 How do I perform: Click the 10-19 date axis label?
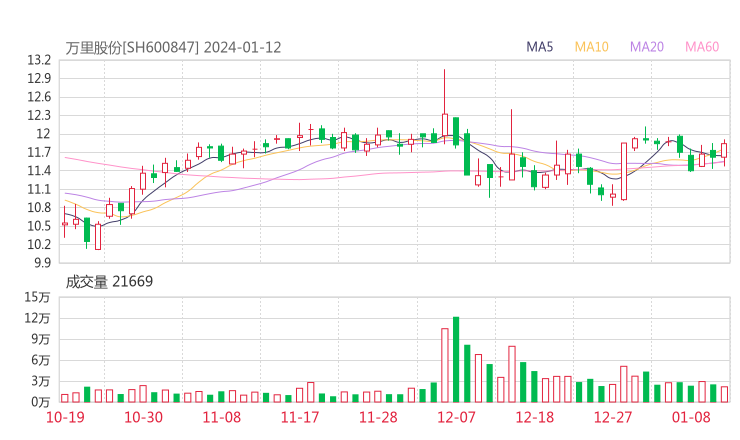(x=65, y=417)
